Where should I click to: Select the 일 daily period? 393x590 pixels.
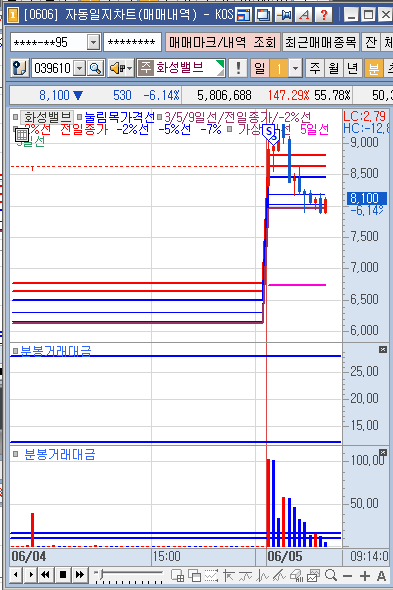point(260,68)
